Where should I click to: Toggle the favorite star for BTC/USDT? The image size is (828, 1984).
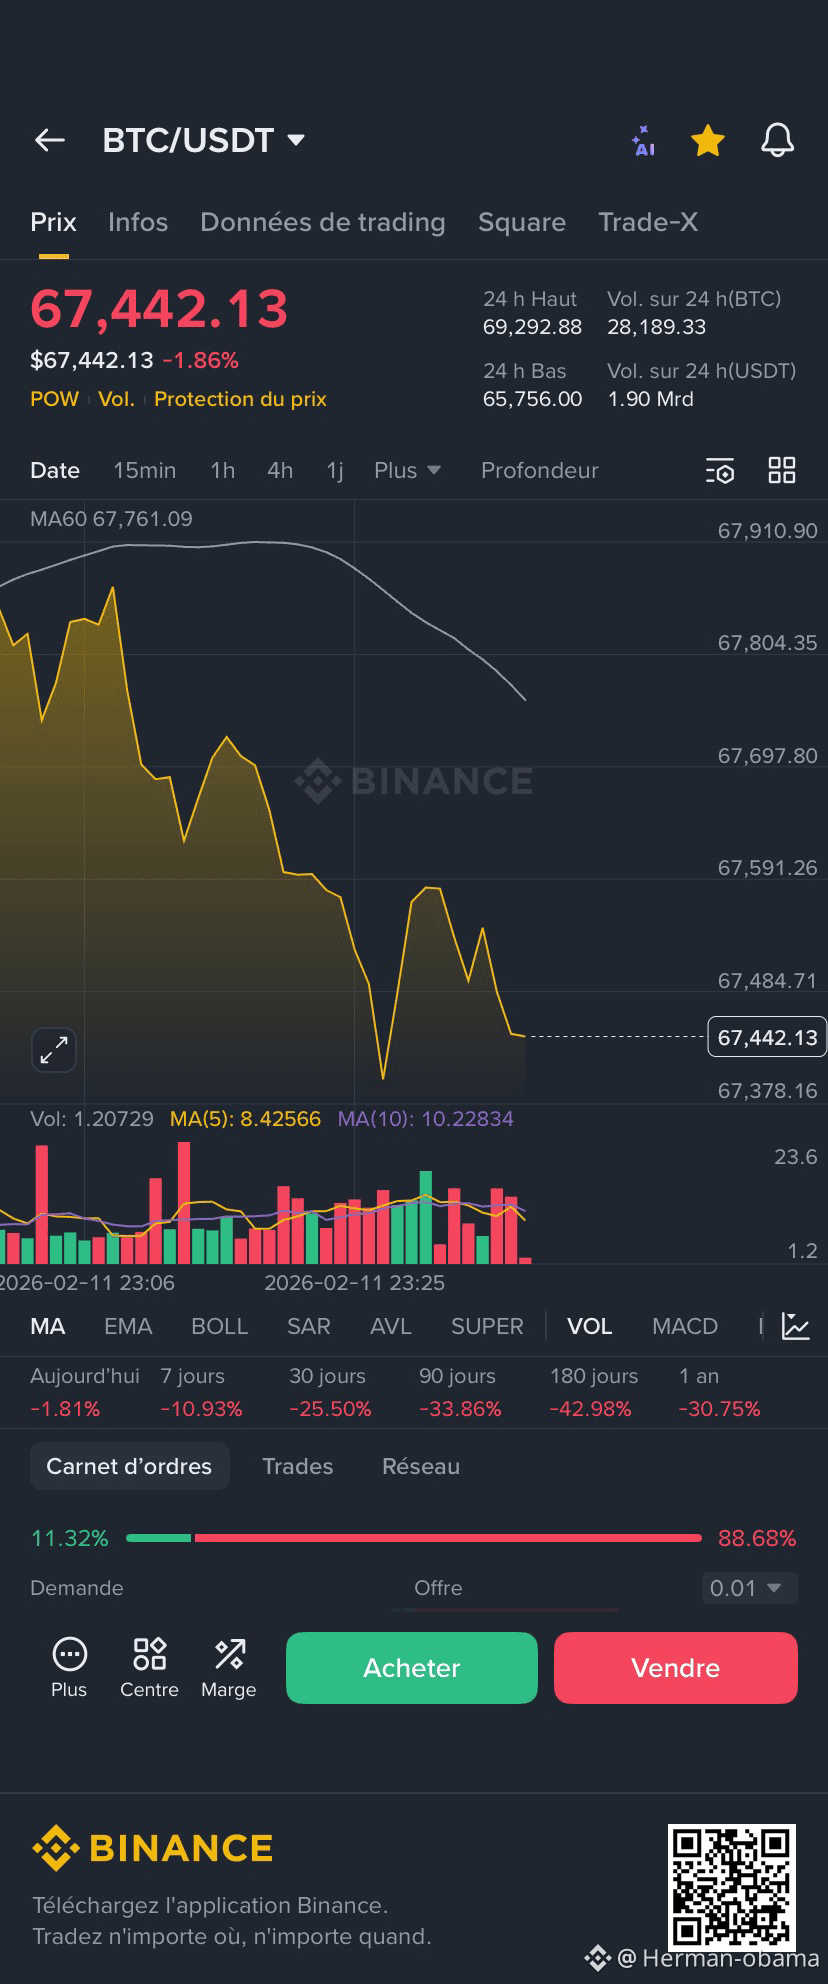(x=708, y=141)
